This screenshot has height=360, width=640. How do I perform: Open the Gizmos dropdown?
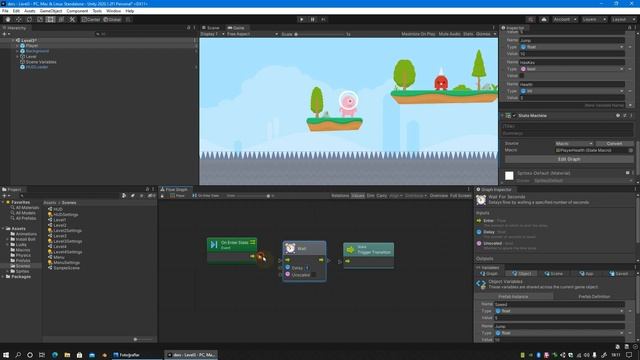coord(486,34)
